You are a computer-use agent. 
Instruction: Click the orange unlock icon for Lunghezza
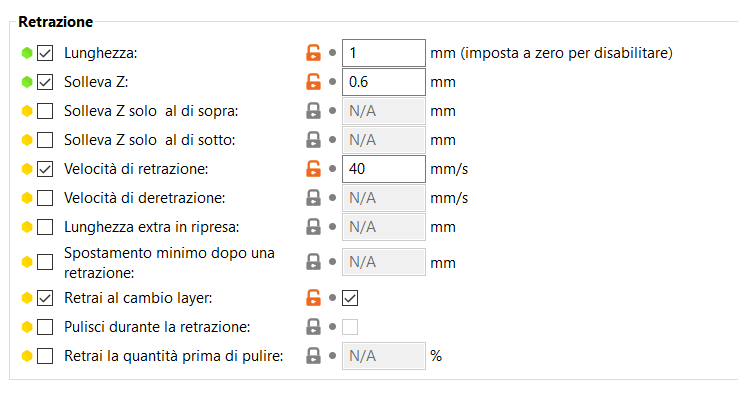pyautogui.click(x=313, y=53)
